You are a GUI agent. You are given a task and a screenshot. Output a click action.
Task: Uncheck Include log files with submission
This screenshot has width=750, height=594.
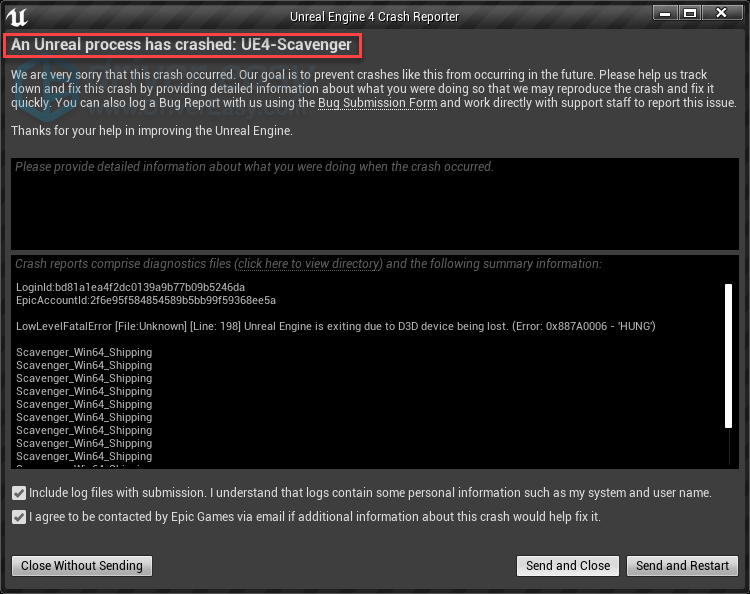[x=19, y=493]
